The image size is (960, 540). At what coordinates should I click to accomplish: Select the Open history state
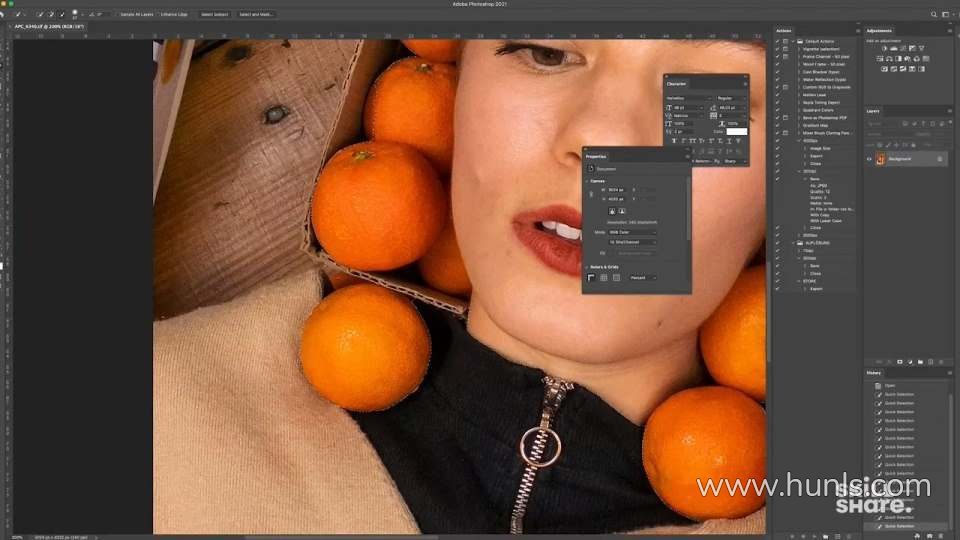click(x=890, y=386)
